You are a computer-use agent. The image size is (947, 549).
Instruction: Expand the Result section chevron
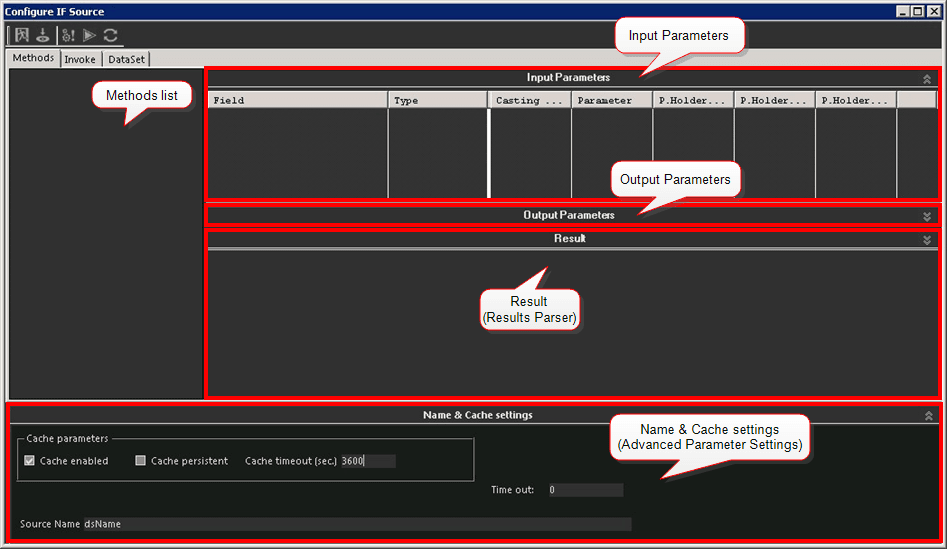coord(926,240)
